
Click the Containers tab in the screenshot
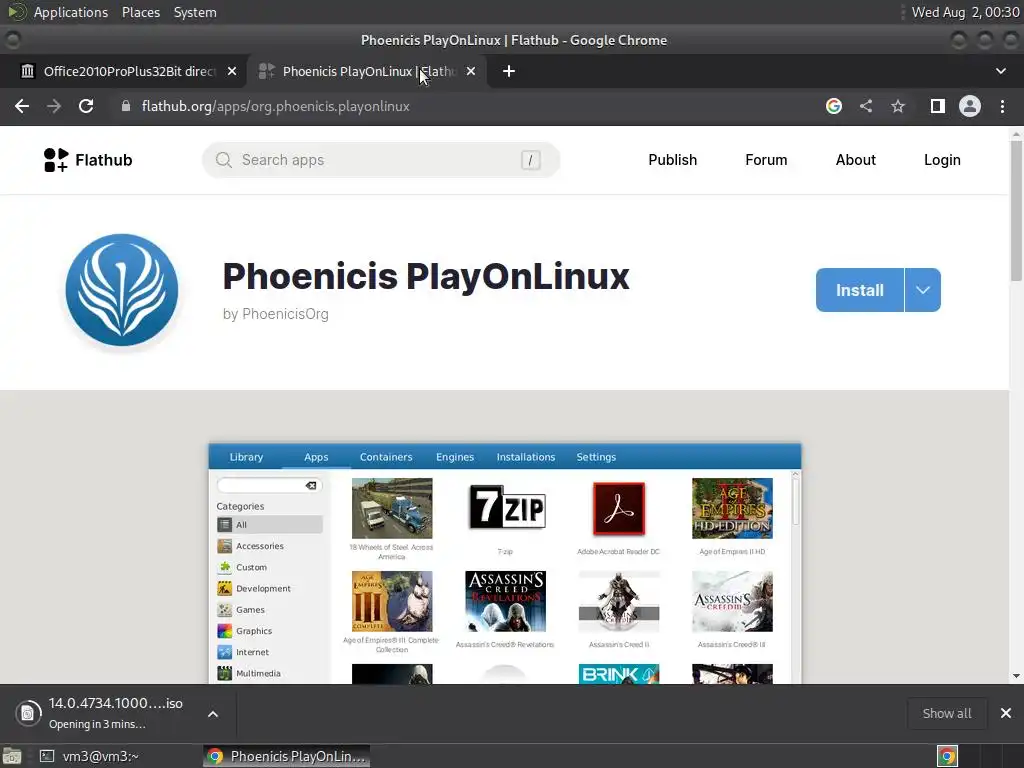click(x=386, y=457)
